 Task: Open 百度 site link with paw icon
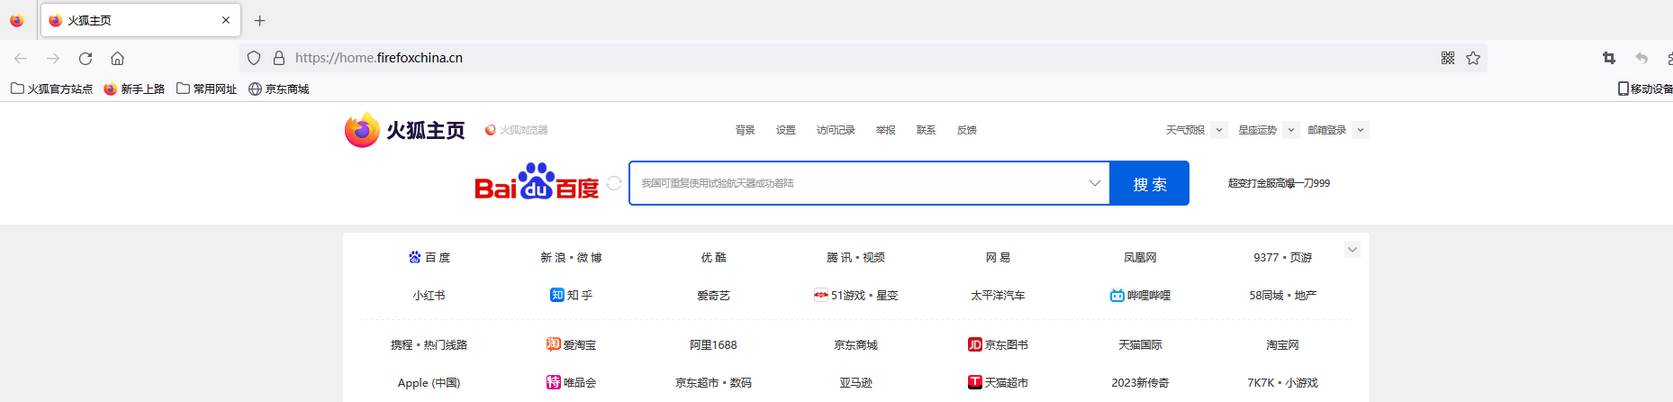coord(429,257)
